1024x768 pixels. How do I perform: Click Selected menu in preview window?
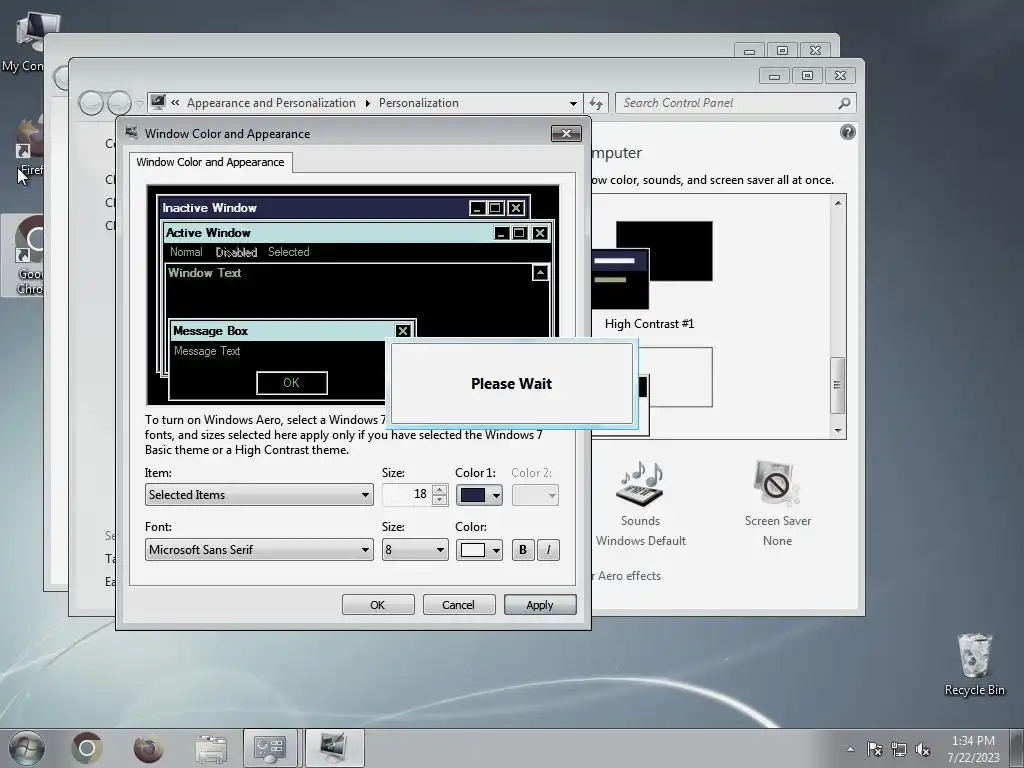pos(289,252)
